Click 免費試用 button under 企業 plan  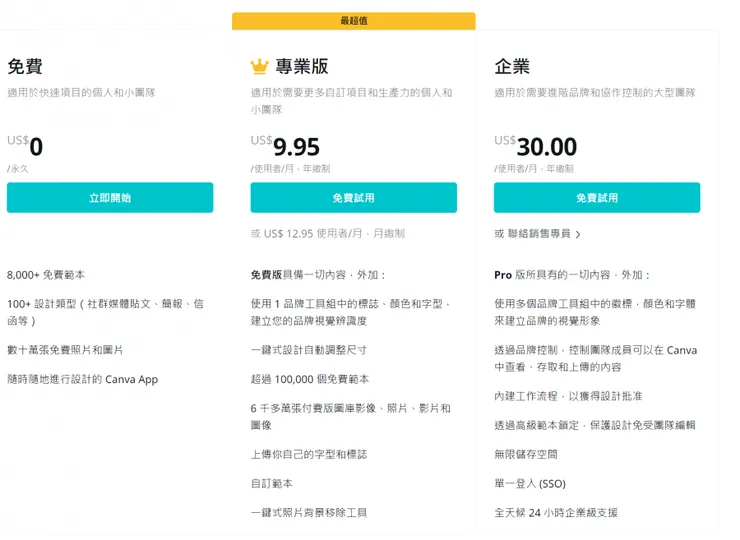(x=597, y=197)
